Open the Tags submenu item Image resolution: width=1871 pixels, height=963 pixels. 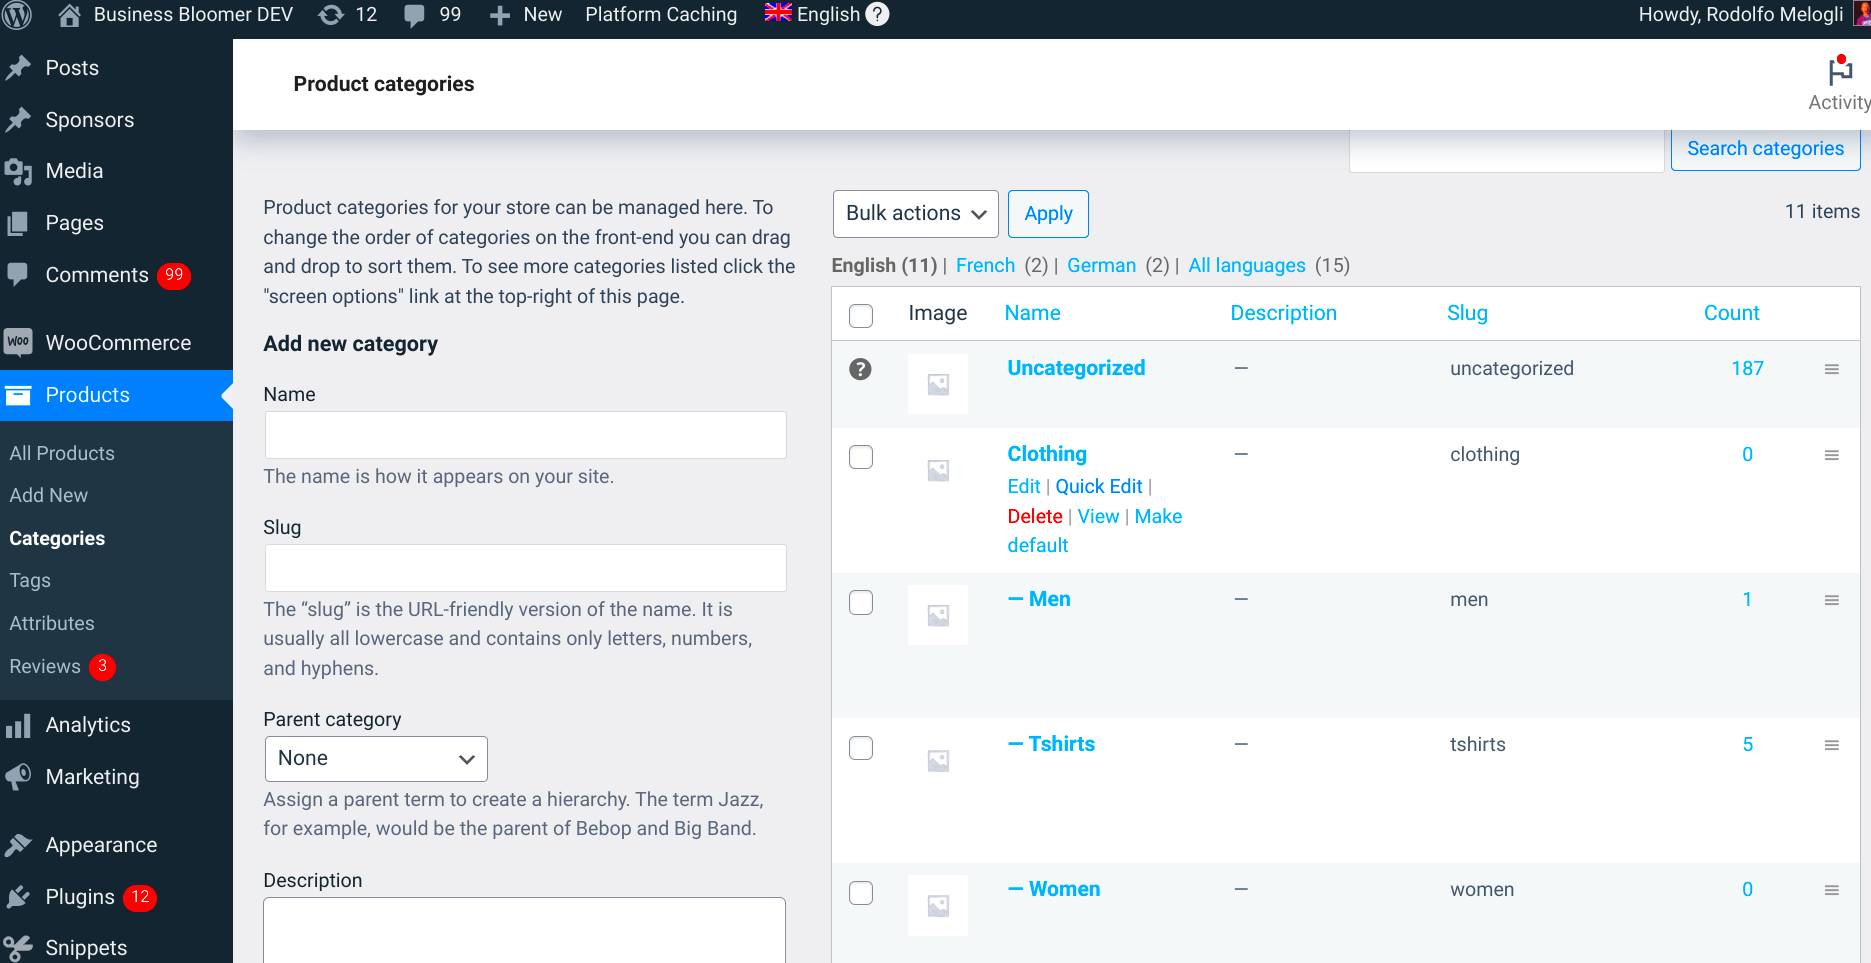[30, 580]
